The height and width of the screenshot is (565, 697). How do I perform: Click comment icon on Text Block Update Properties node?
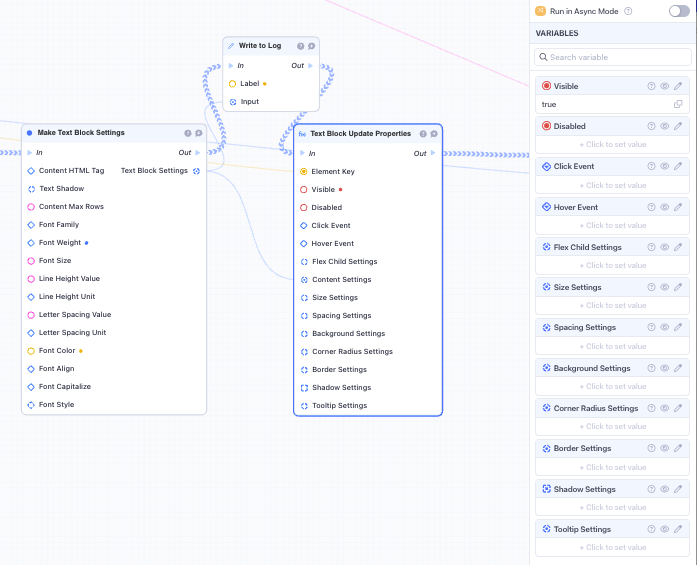click(x=434, y=133)
